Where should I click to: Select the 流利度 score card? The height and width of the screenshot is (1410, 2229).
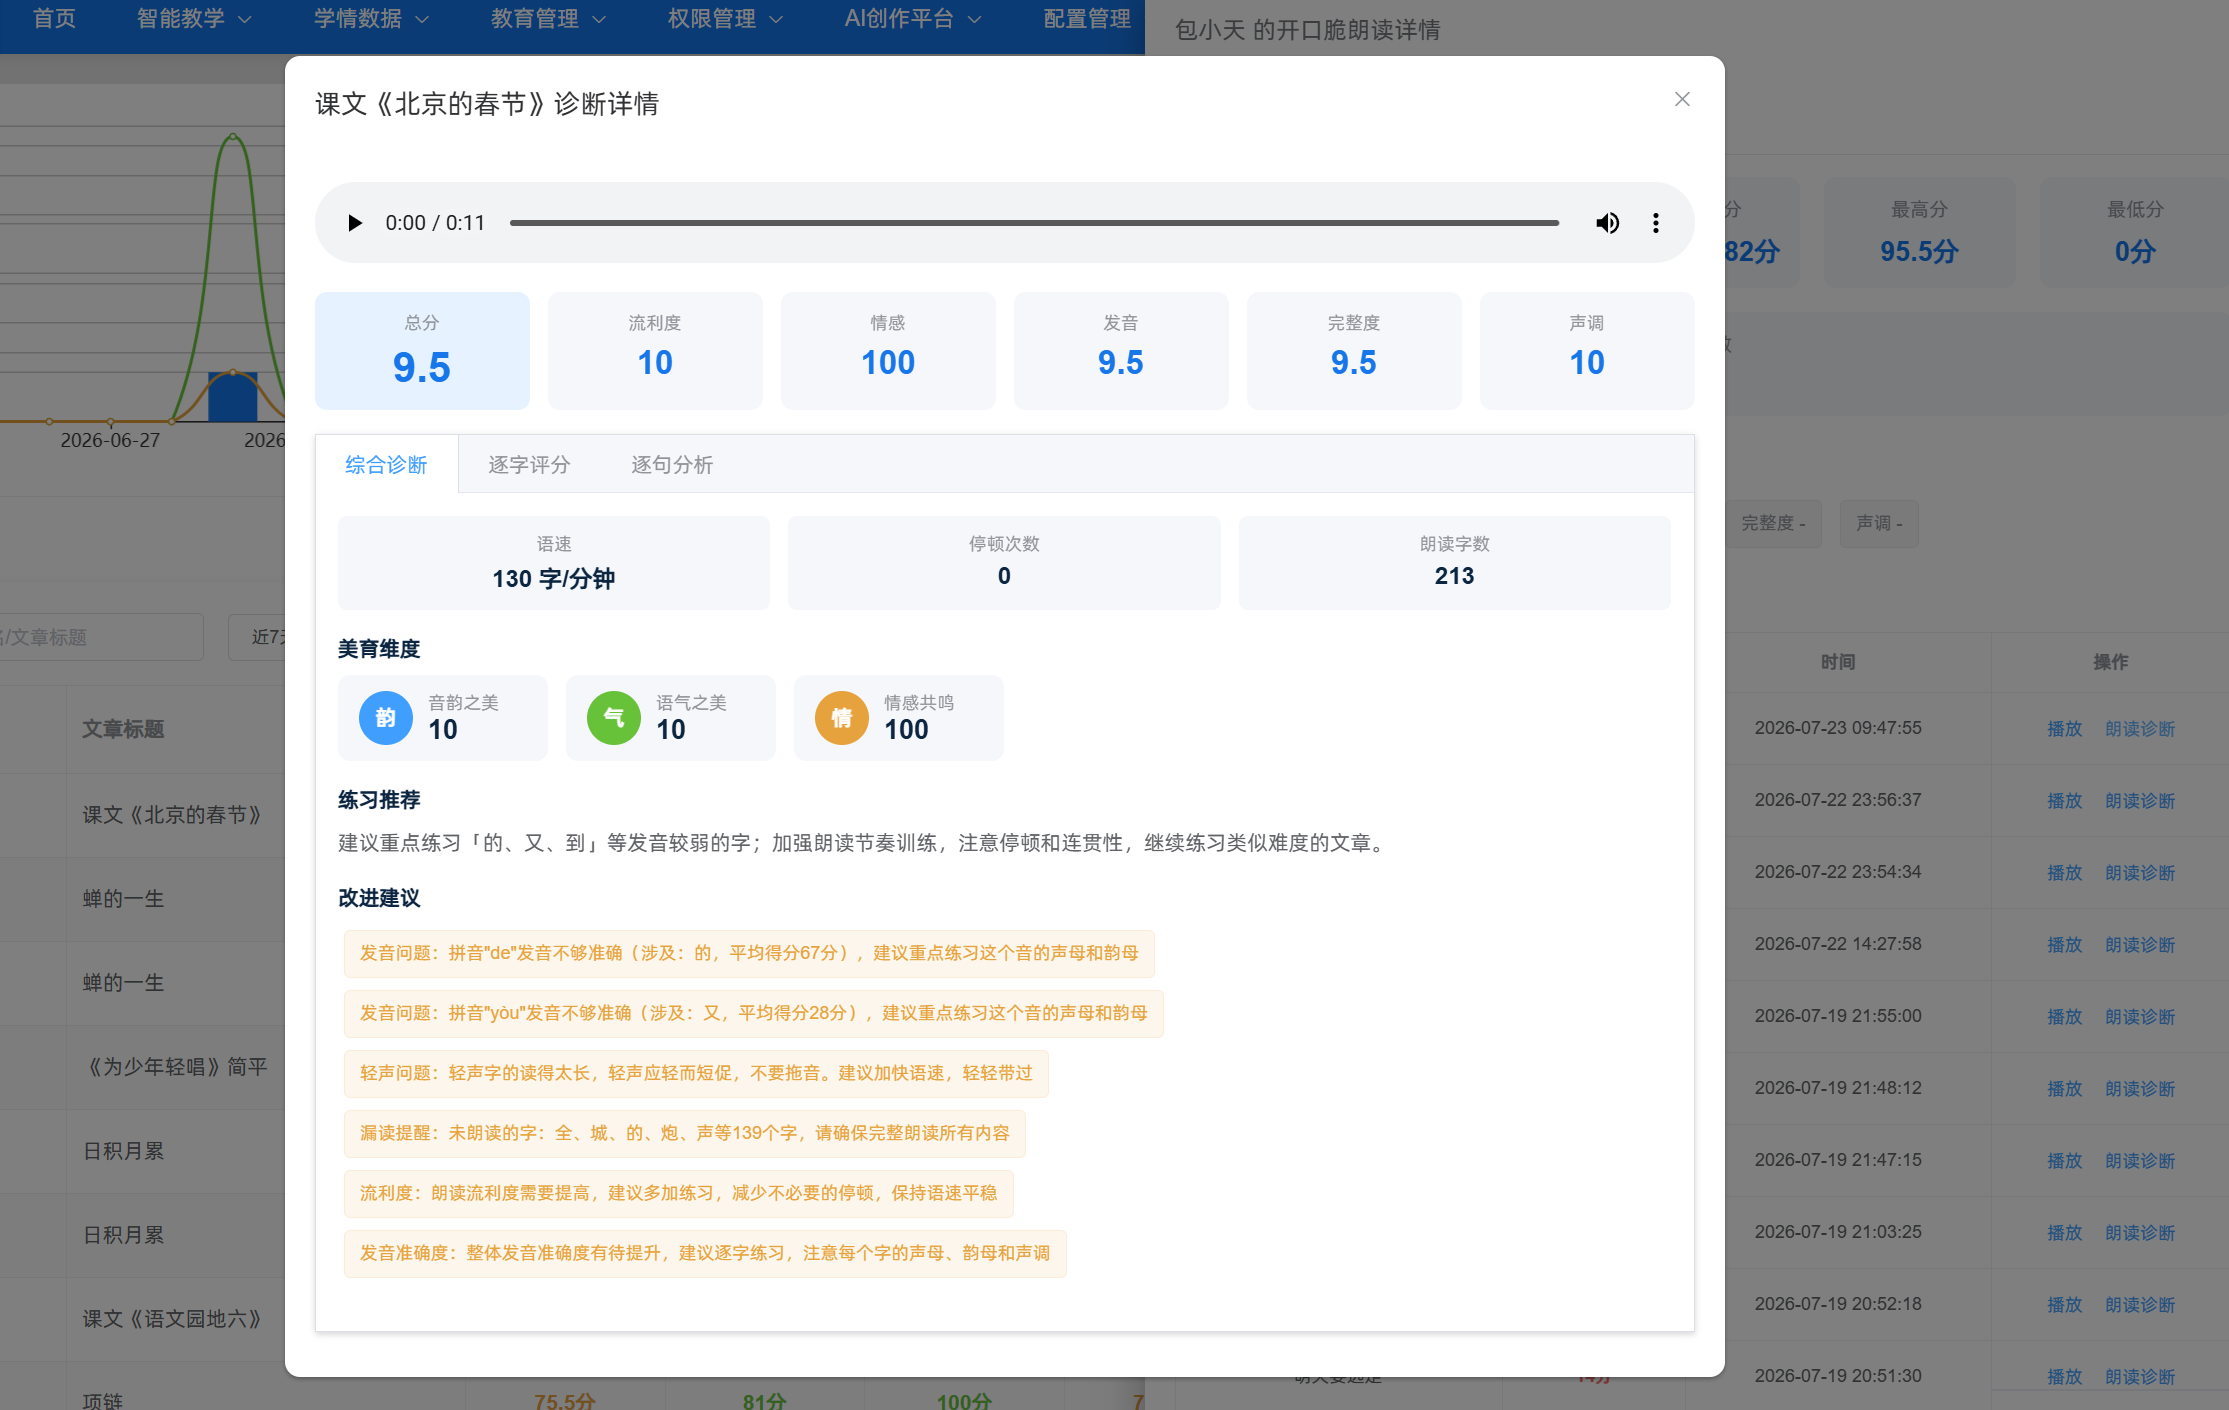[655, 351]
